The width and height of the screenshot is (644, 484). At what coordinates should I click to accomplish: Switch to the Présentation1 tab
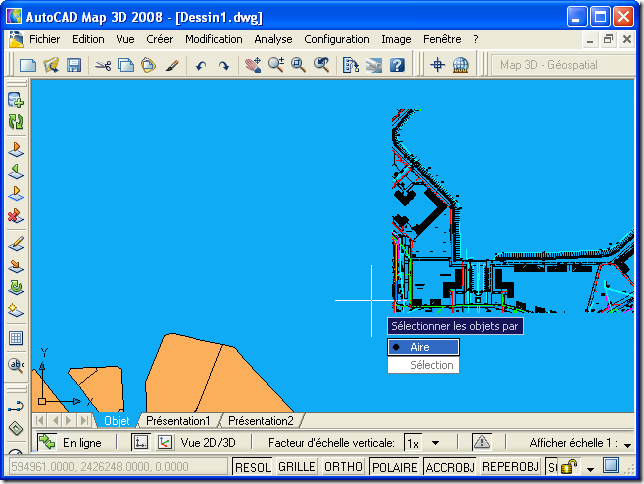pos(178,421)
